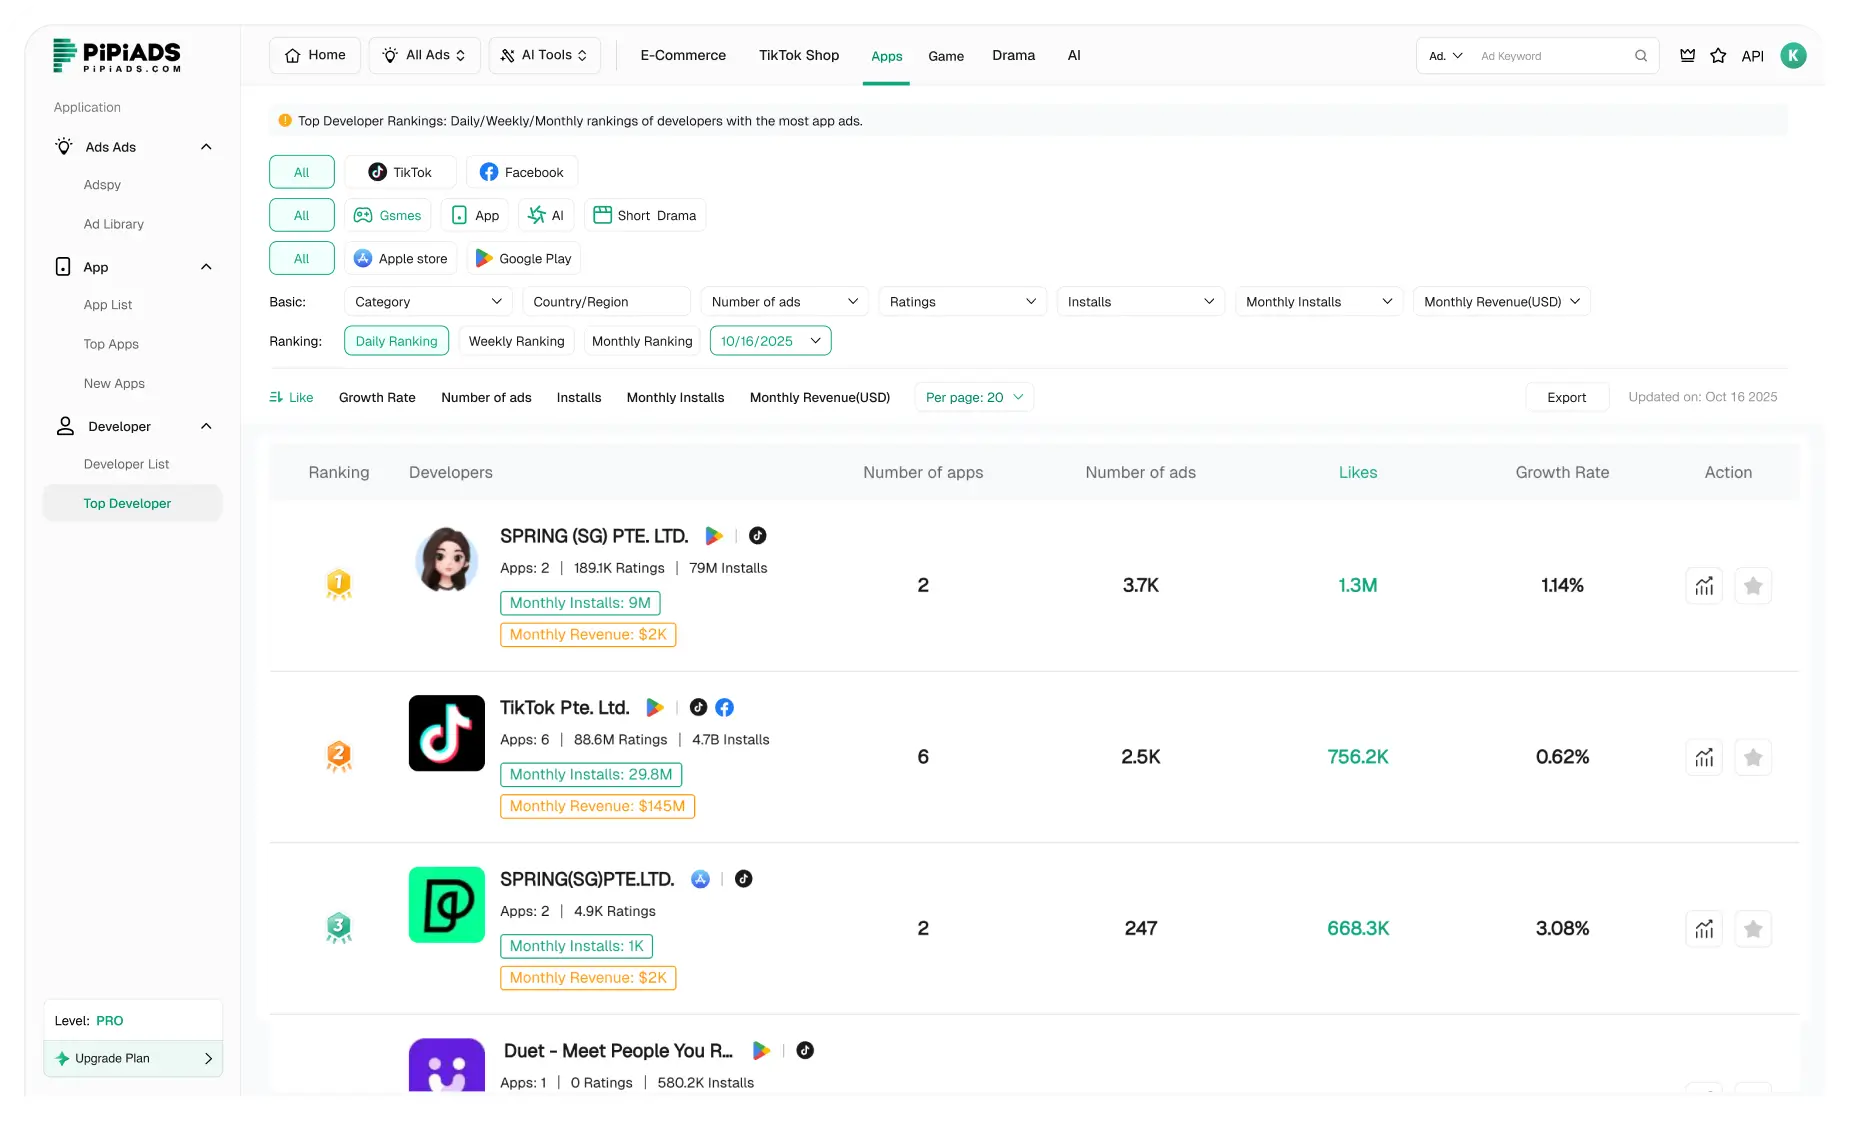1851x1121 pixels.
Task: Click the favorites star icon in the header
Action: tap(1719, 56)
